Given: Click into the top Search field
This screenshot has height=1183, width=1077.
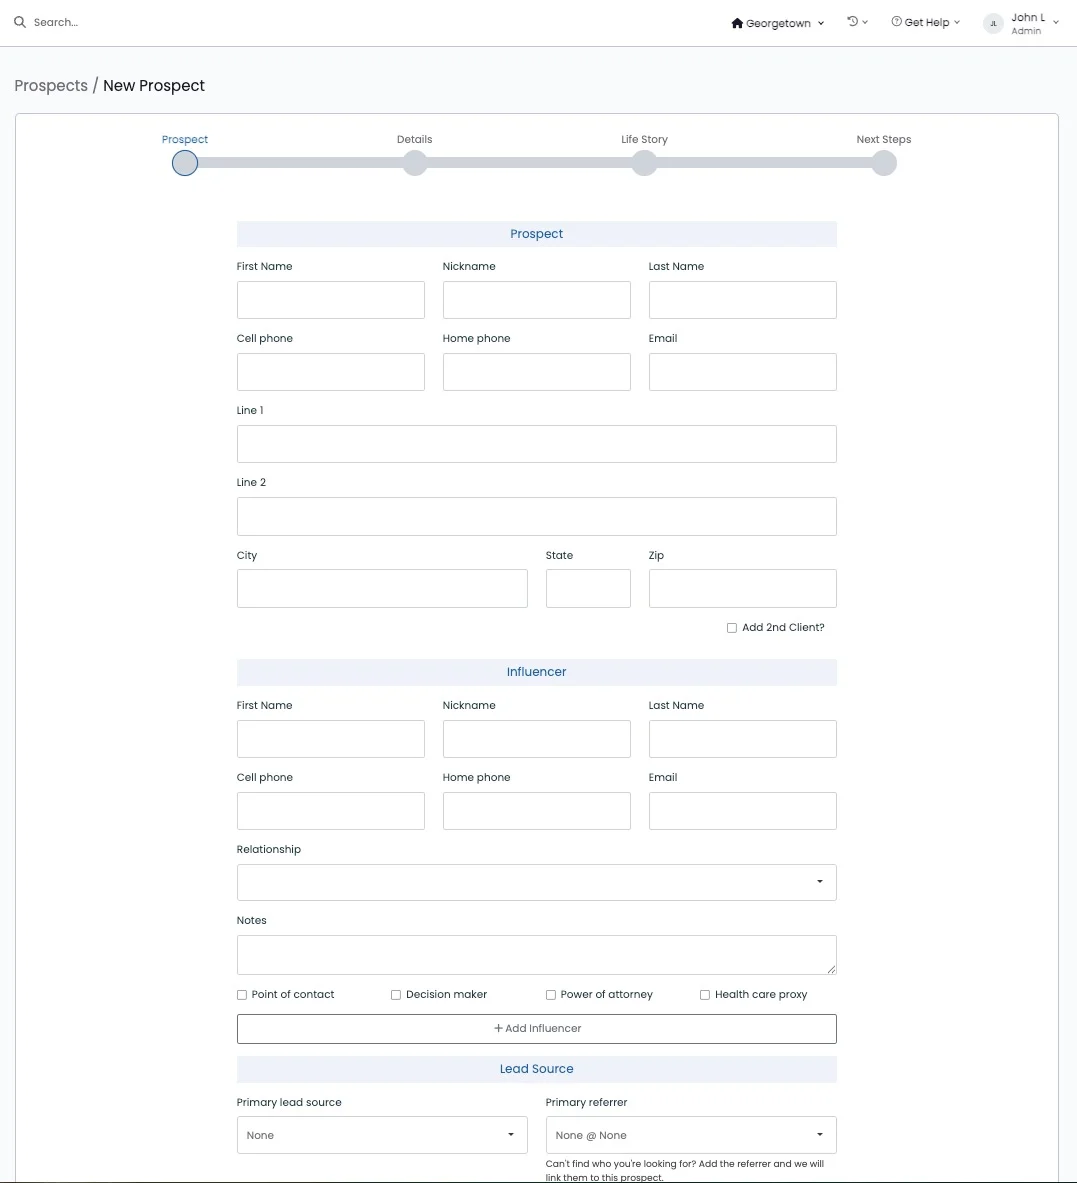Looking at the screenshot, I should coord(56,23).
